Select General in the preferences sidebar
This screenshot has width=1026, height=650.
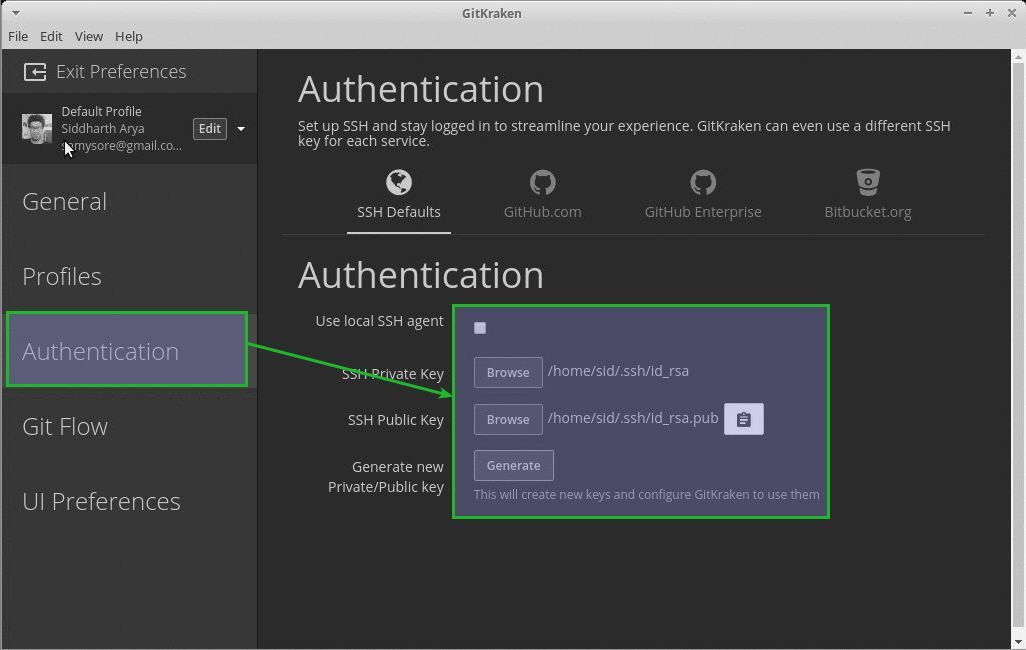click(64, 202)
